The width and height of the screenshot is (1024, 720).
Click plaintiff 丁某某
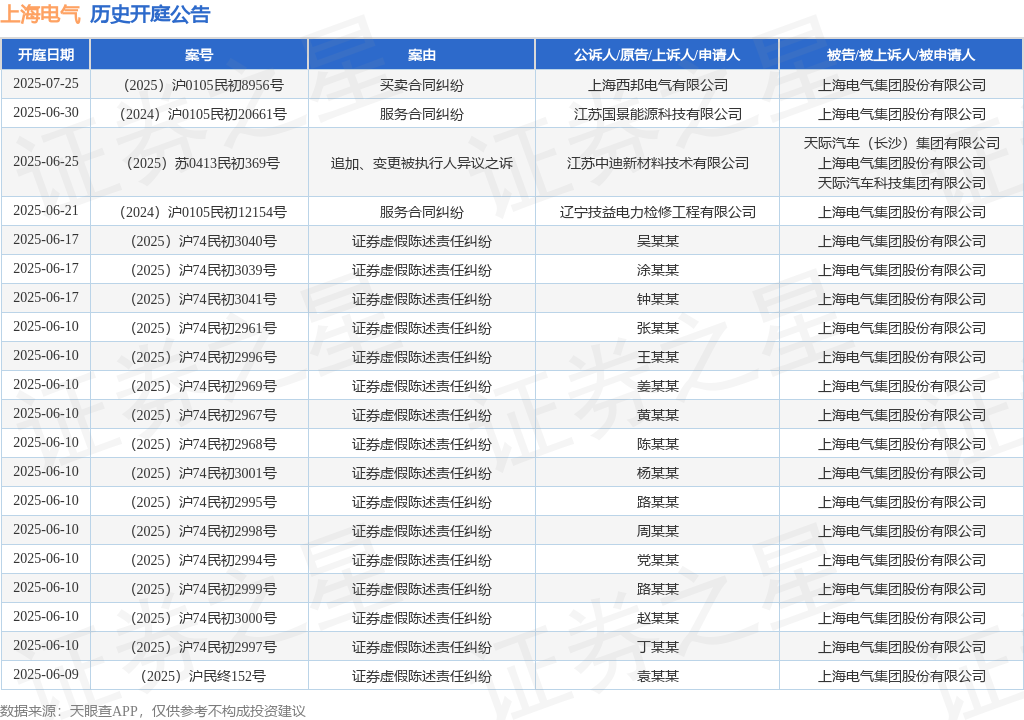658,647
